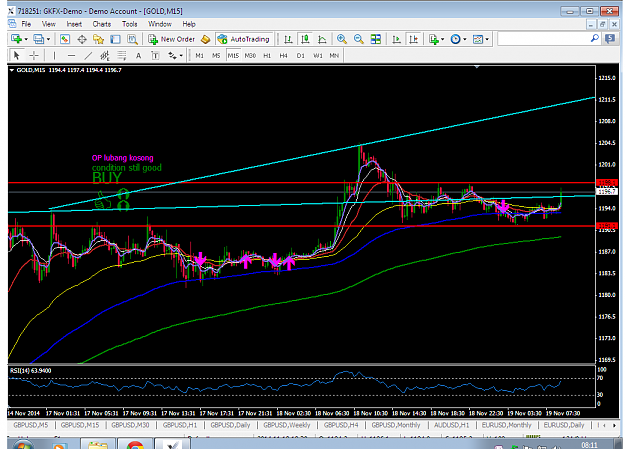The image size is (625, 449).
Task: Open the File menu
Action: [26, 24]
